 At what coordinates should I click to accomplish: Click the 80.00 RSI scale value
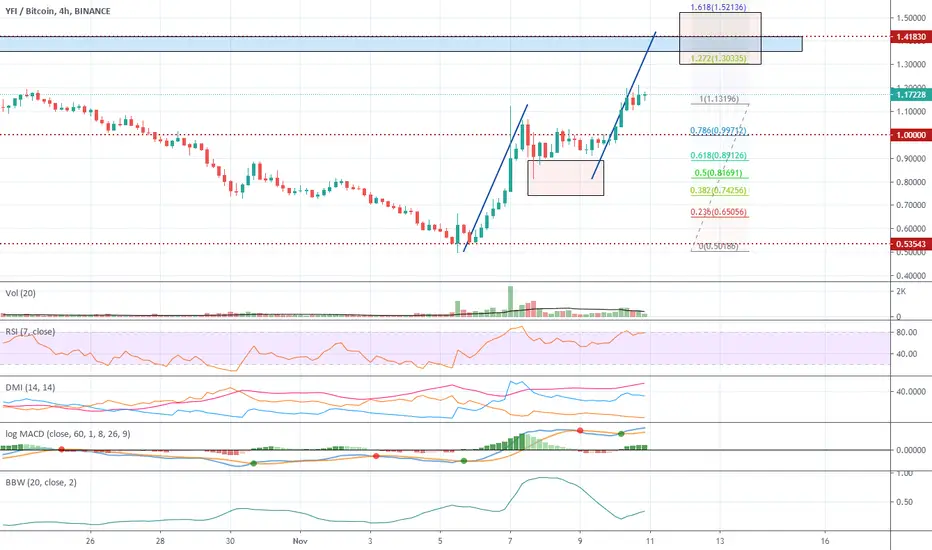pos(906,332)
